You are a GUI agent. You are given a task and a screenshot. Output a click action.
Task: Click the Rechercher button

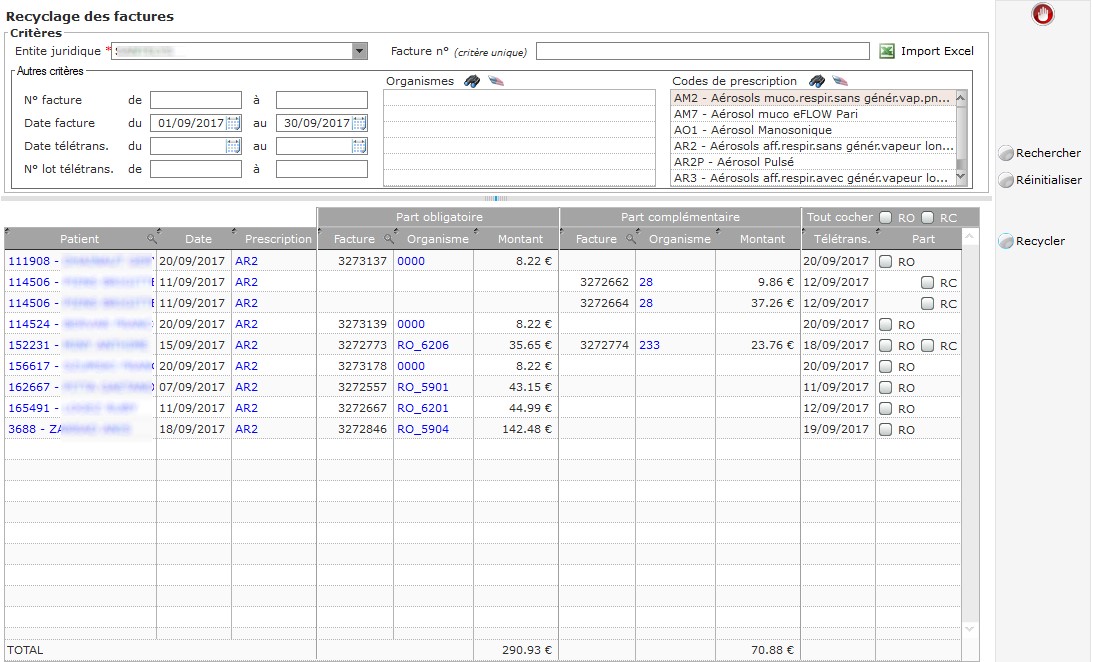[x=1039, y=153]
